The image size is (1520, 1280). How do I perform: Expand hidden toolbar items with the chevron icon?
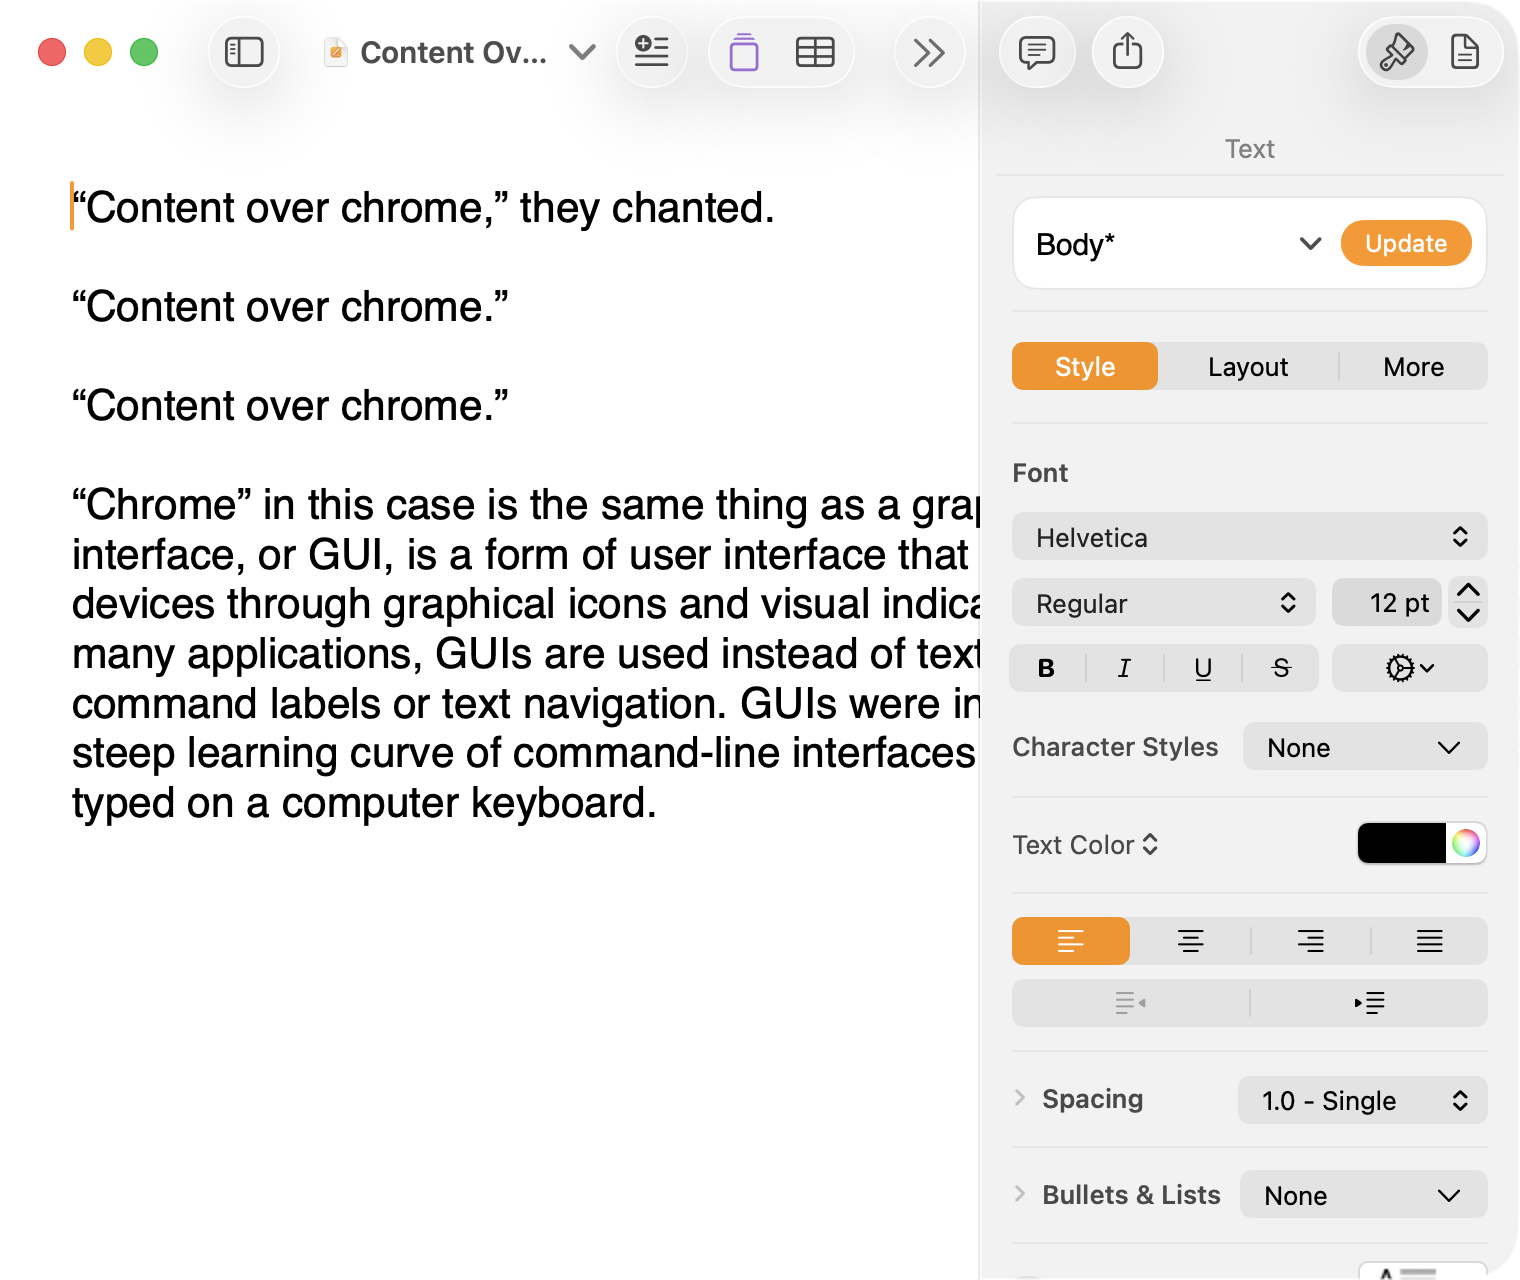929,52
